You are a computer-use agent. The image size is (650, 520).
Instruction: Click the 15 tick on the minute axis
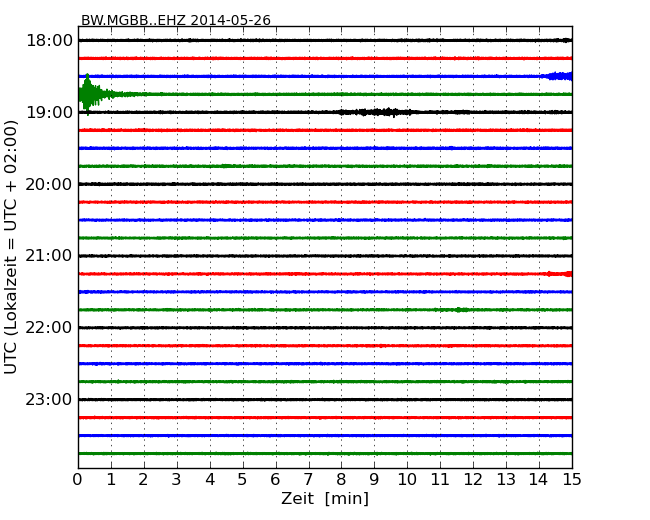pyautogui.click(x=572, y=479)
